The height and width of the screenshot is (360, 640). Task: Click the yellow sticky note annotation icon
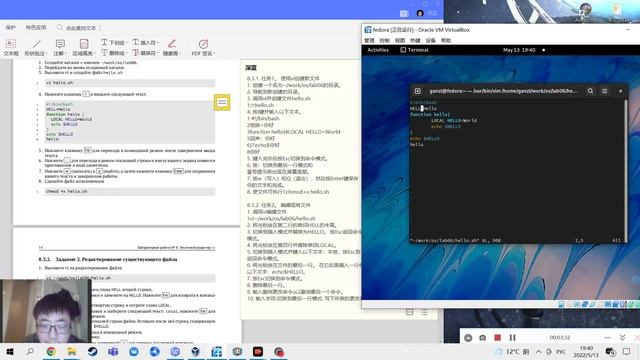coord(222,102)
